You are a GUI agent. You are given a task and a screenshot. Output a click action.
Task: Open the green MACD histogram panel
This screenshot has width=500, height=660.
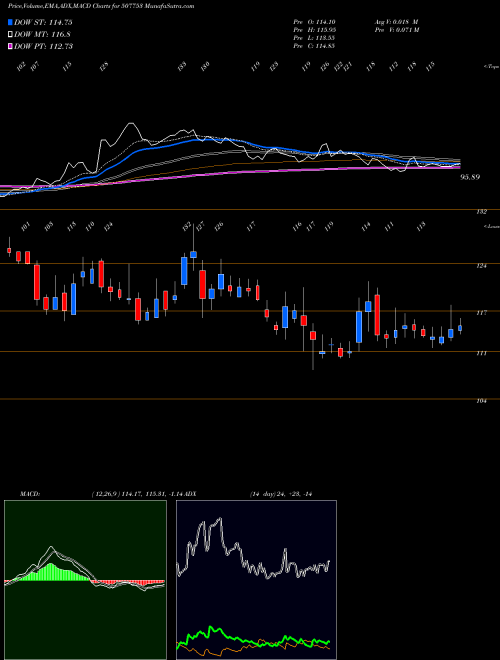(x=85, y=580)
